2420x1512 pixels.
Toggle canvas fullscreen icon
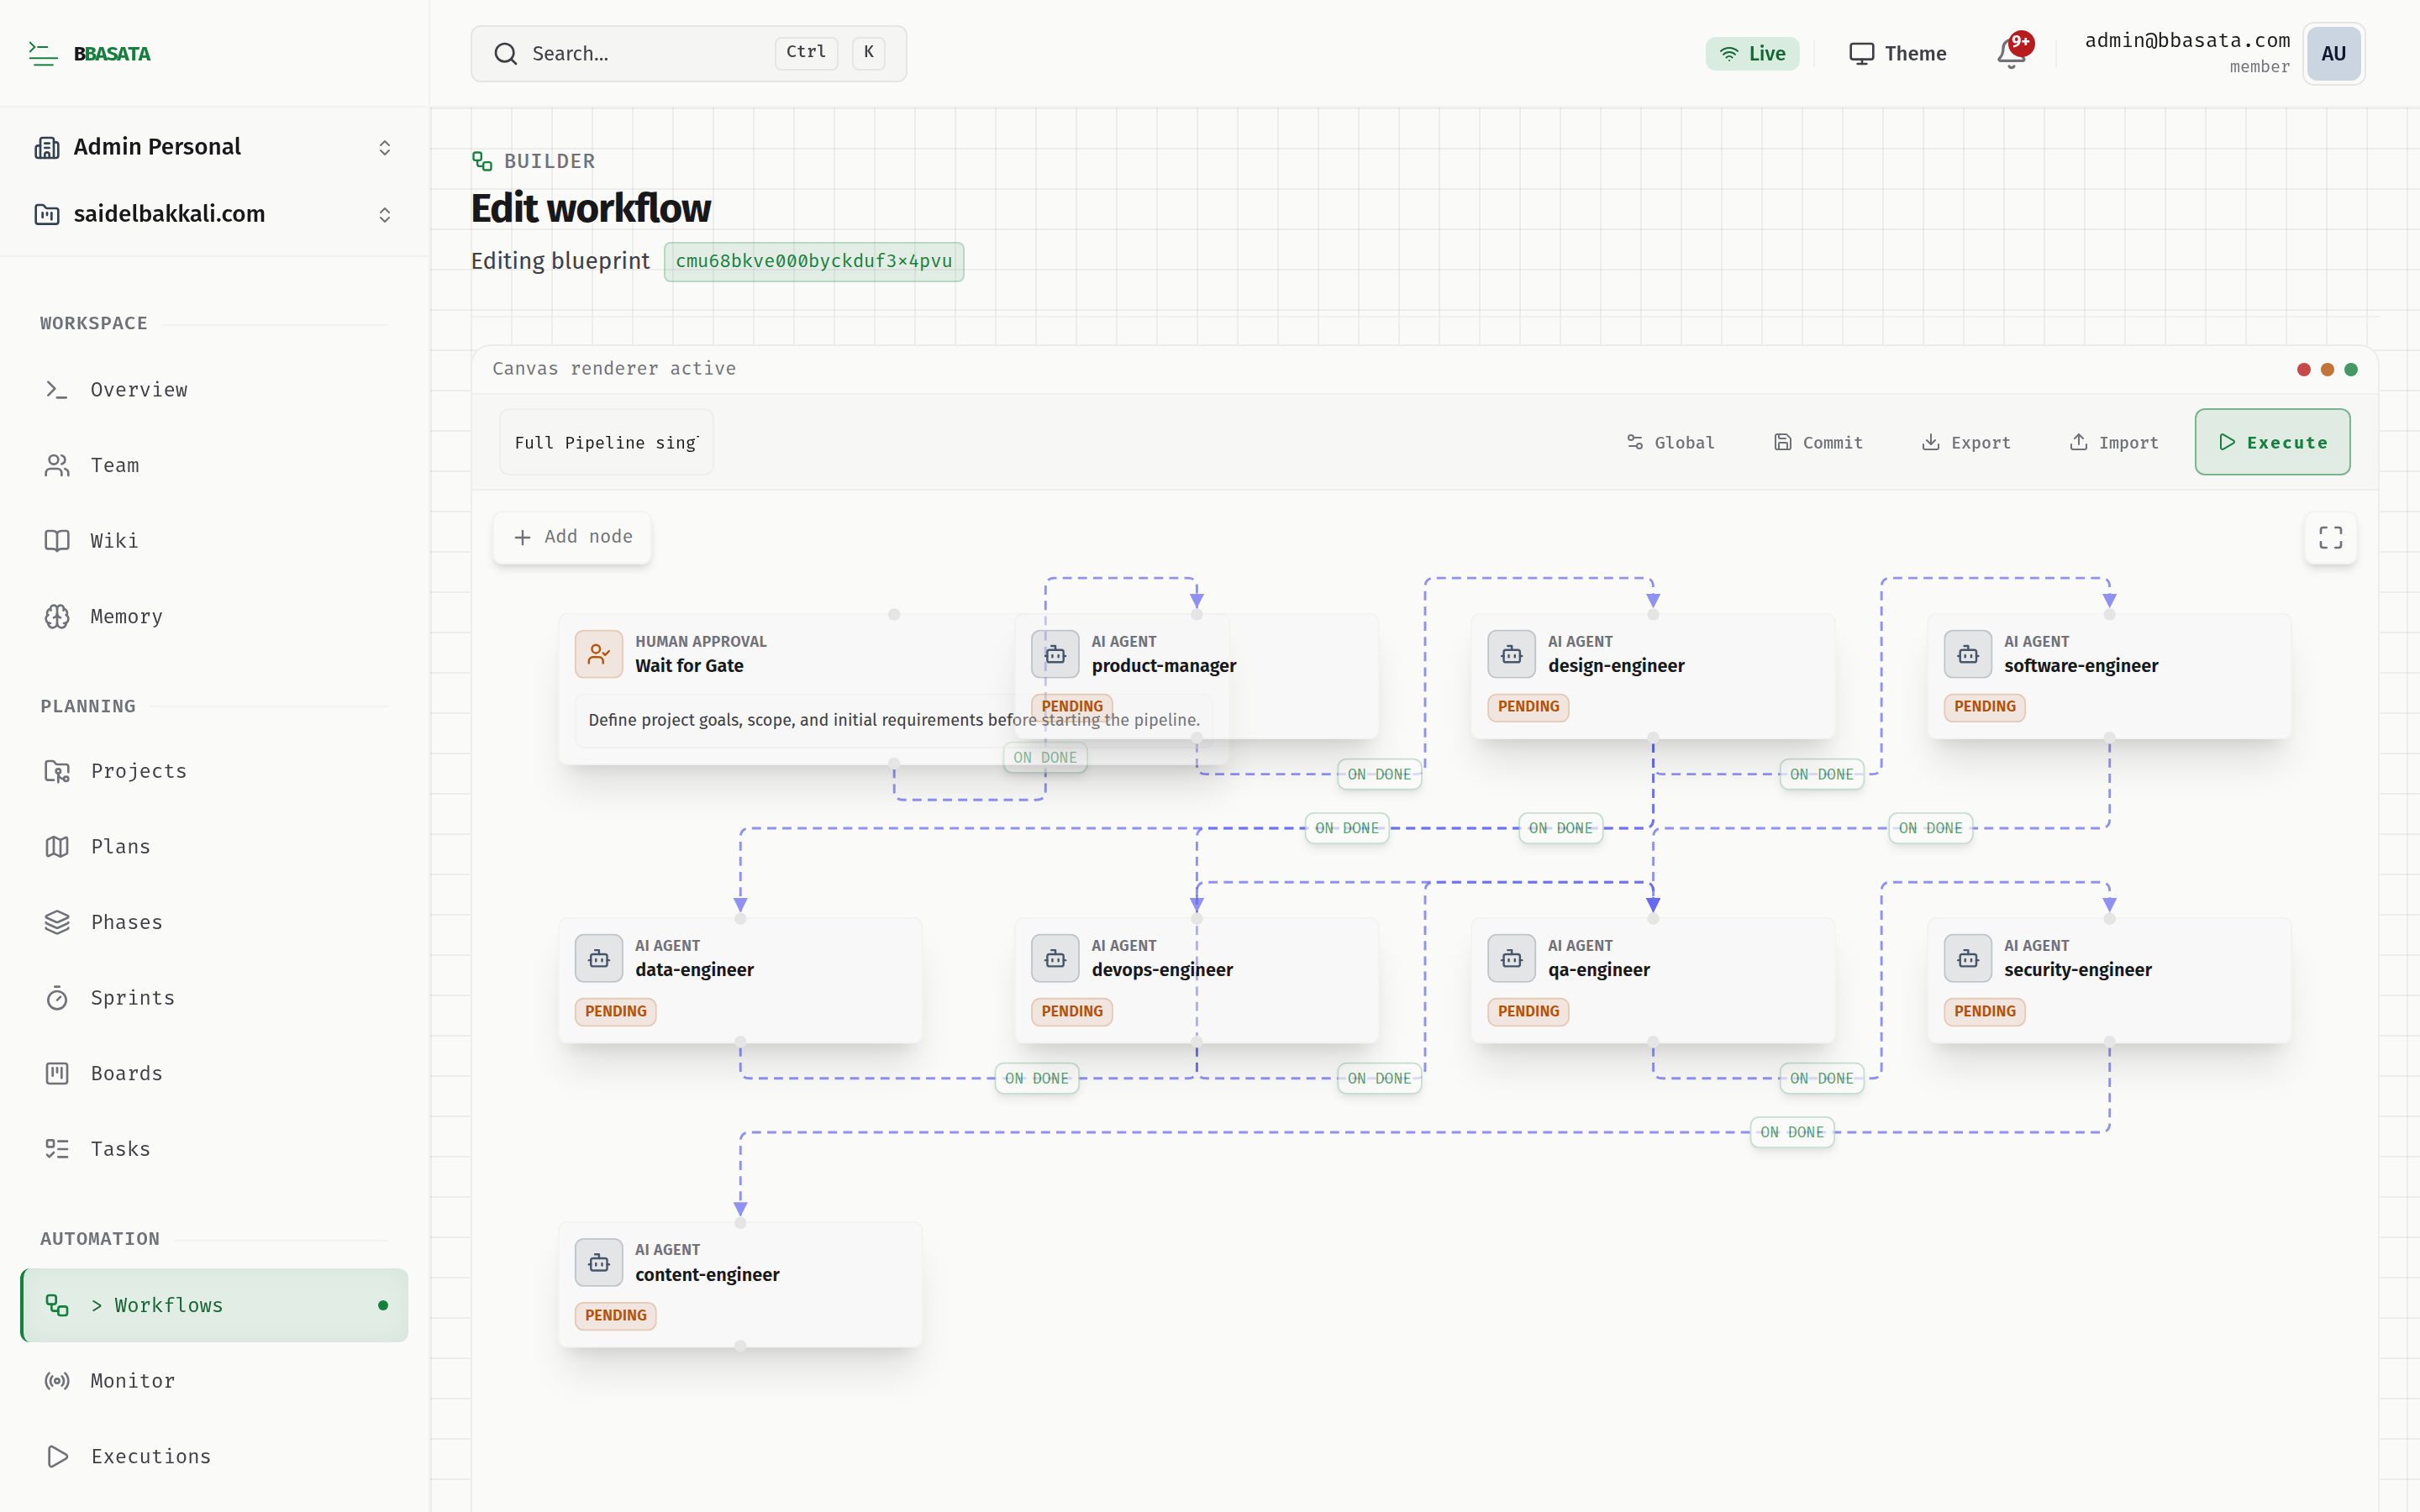[x=2330, y=538]
